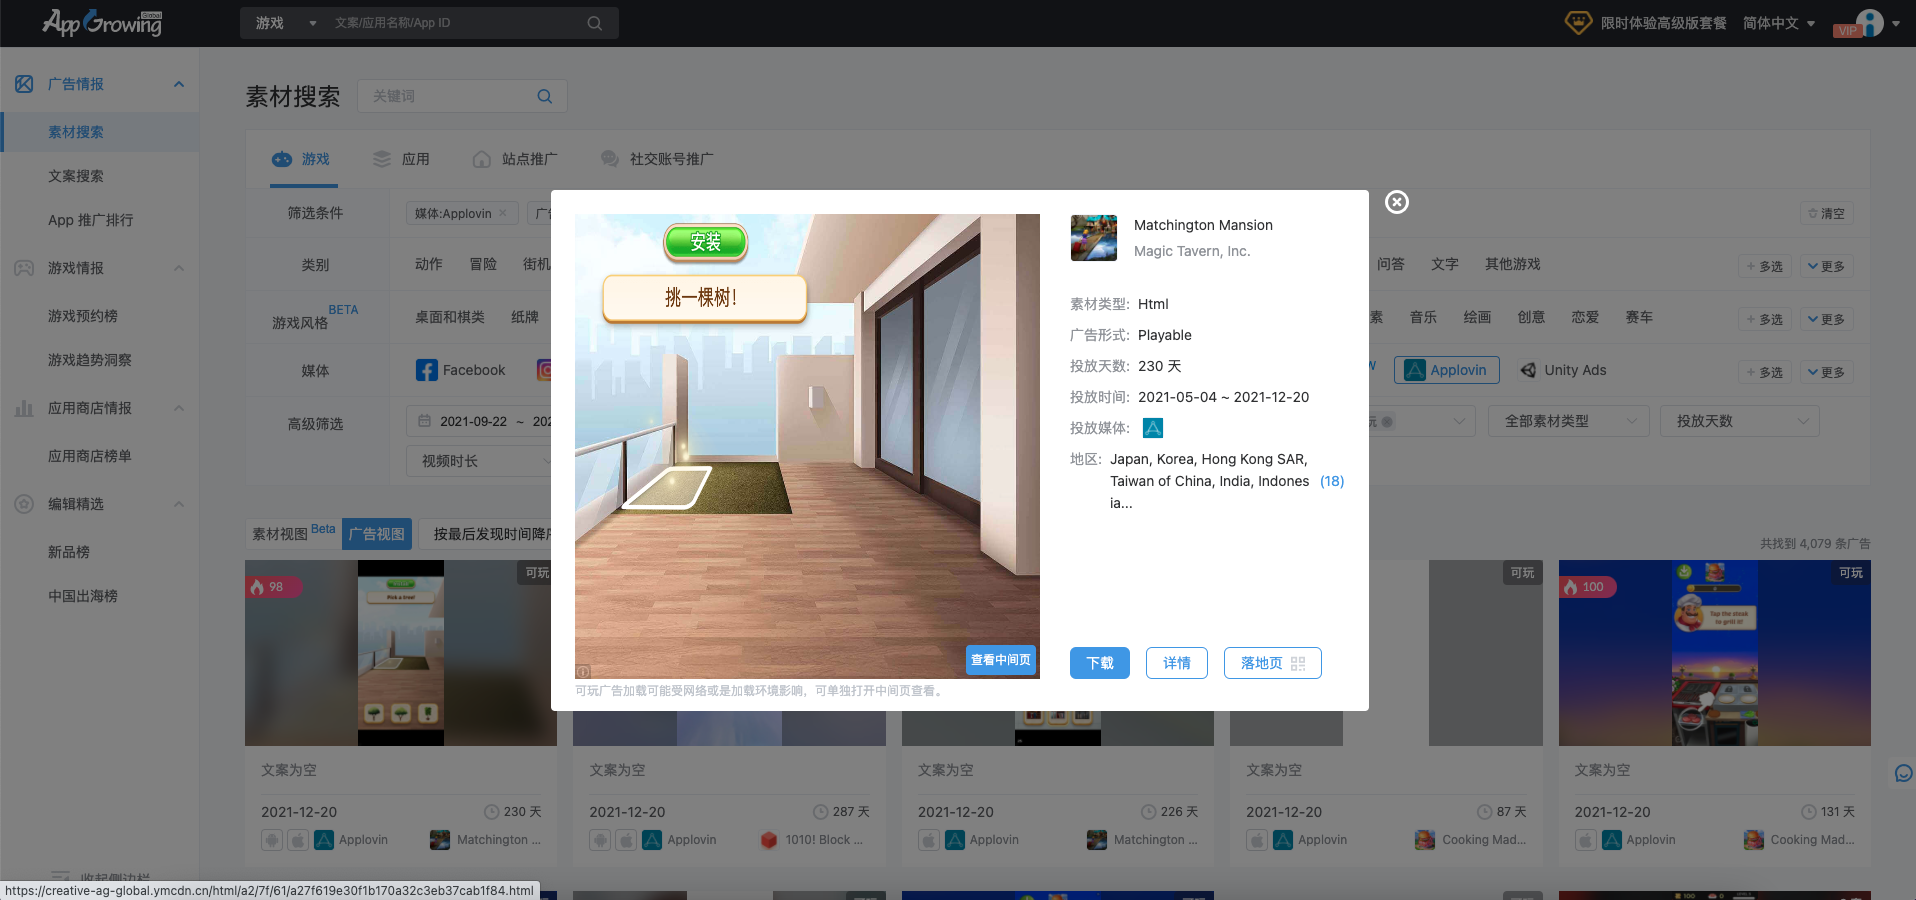The image size is (1916, 900).
Task: Select the 音乐 game style filter
Action: click(1423, 317)
